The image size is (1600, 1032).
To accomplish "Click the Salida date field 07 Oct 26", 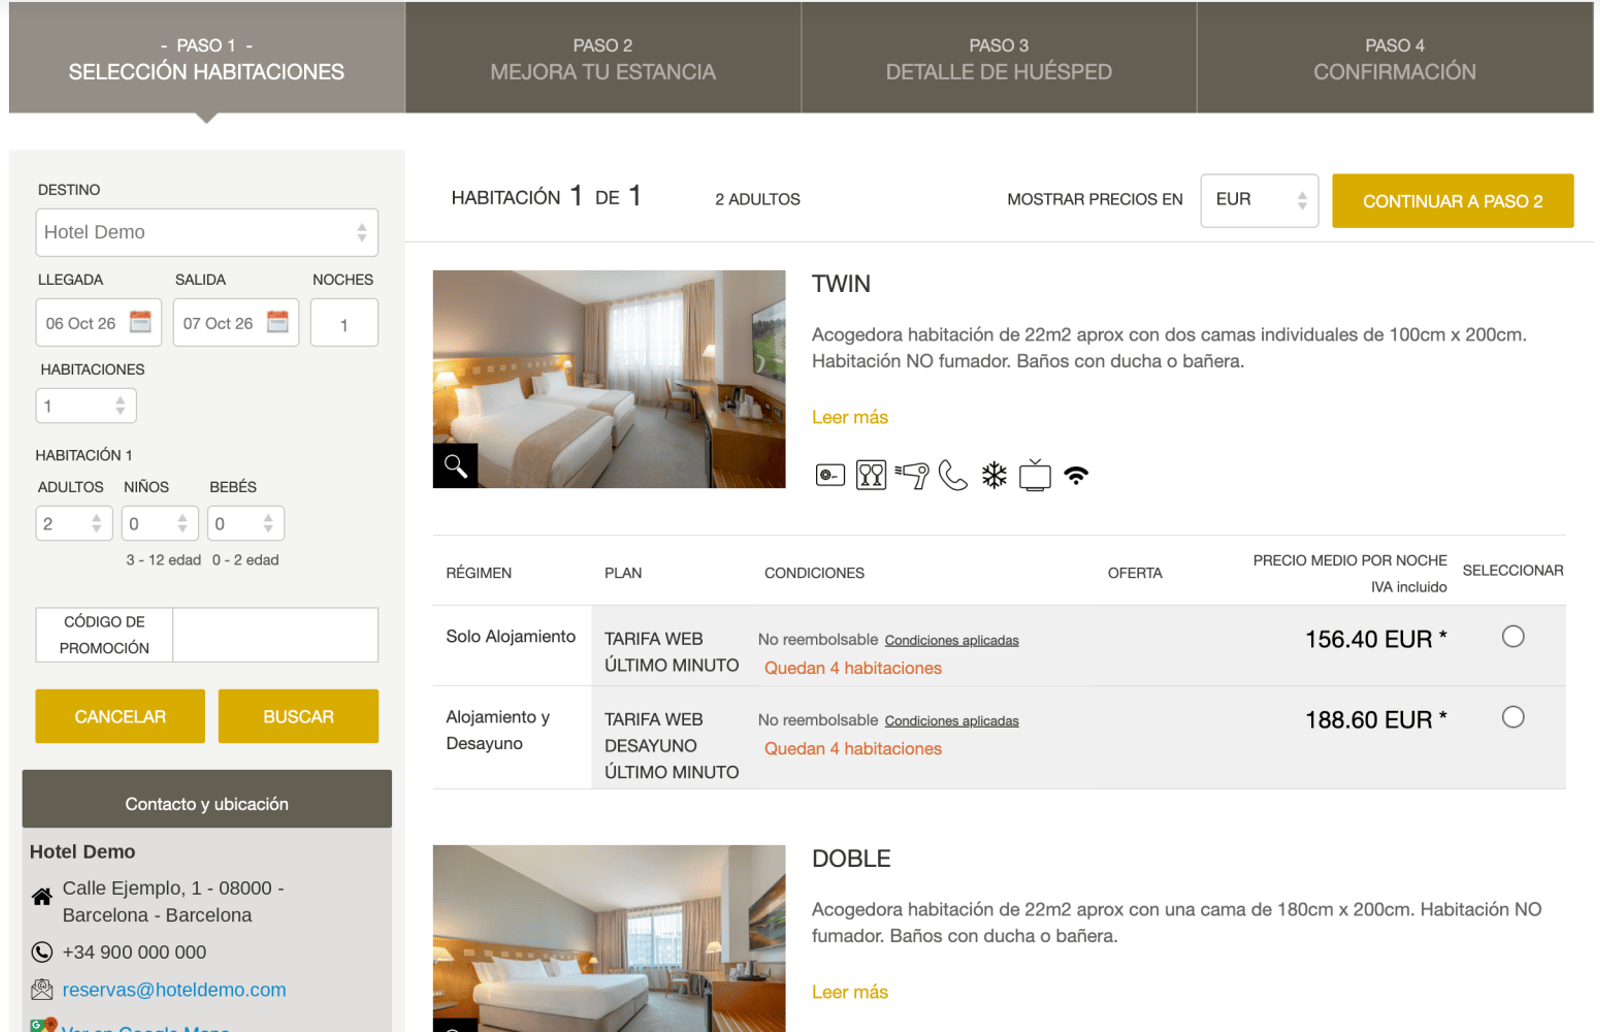I will pos(236,323).
